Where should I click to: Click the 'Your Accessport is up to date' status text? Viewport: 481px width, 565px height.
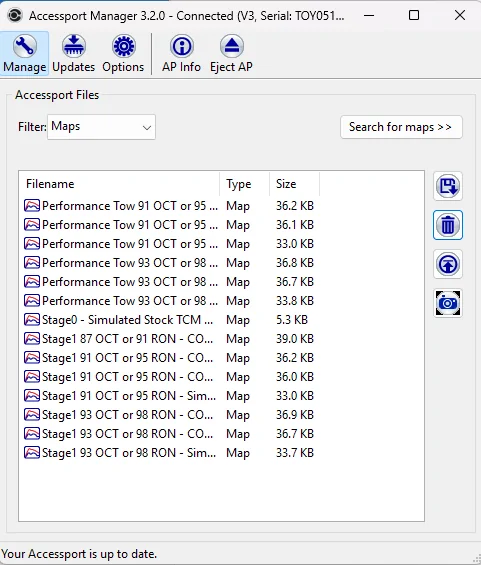[79, 554]
